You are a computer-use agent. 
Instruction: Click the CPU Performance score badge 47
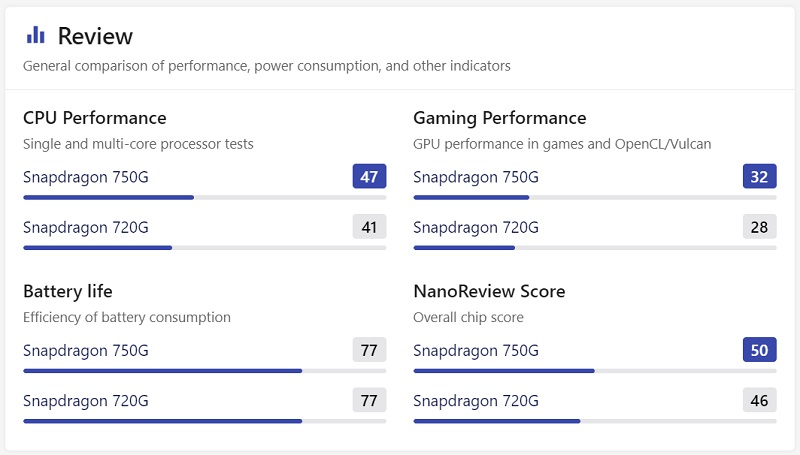click(x=369, y=177)
